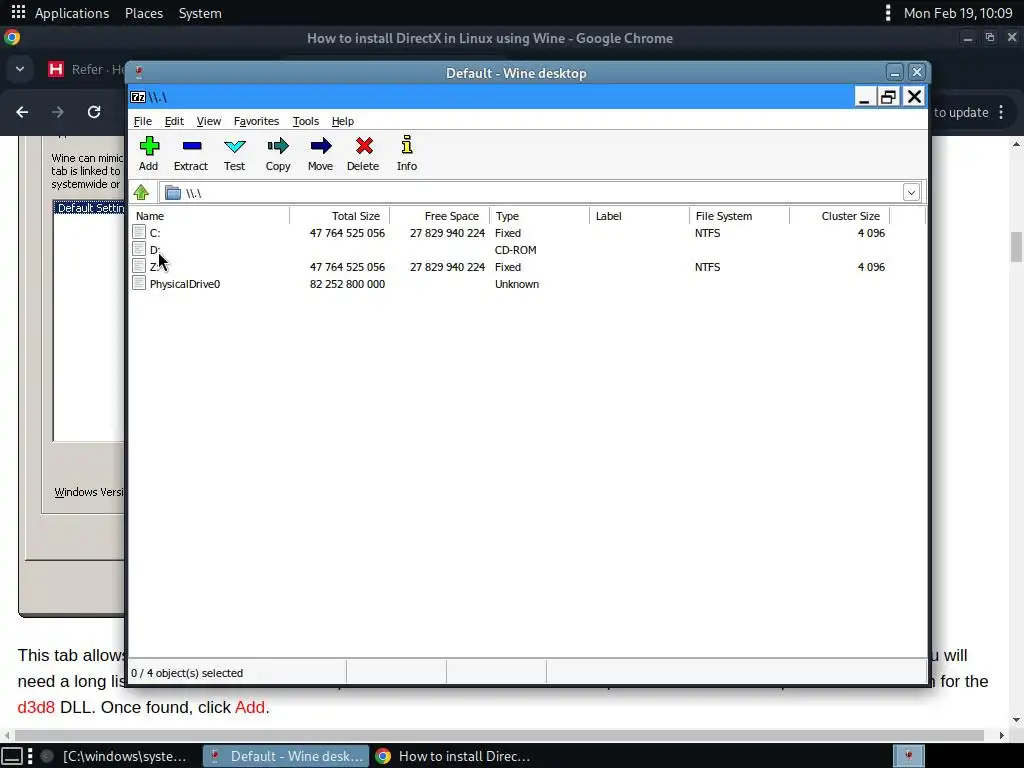Screen dimensions: 1024x768
Task: Restore down the 7-Zip window
Action: pos(888,97)
